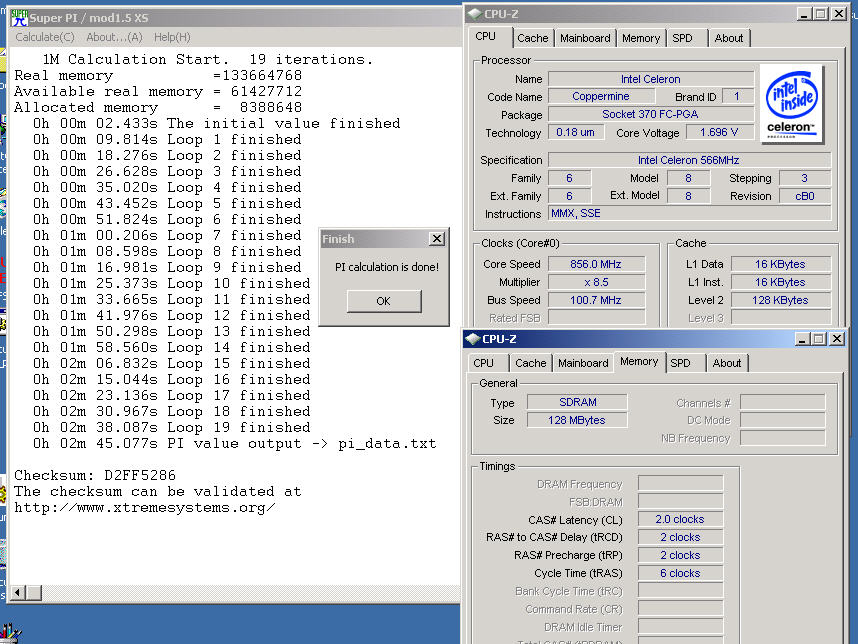Viewport: 858px width, 644px height.
Task: Click the x 8.5 multiplier value
Action: [x=596, y=282]
